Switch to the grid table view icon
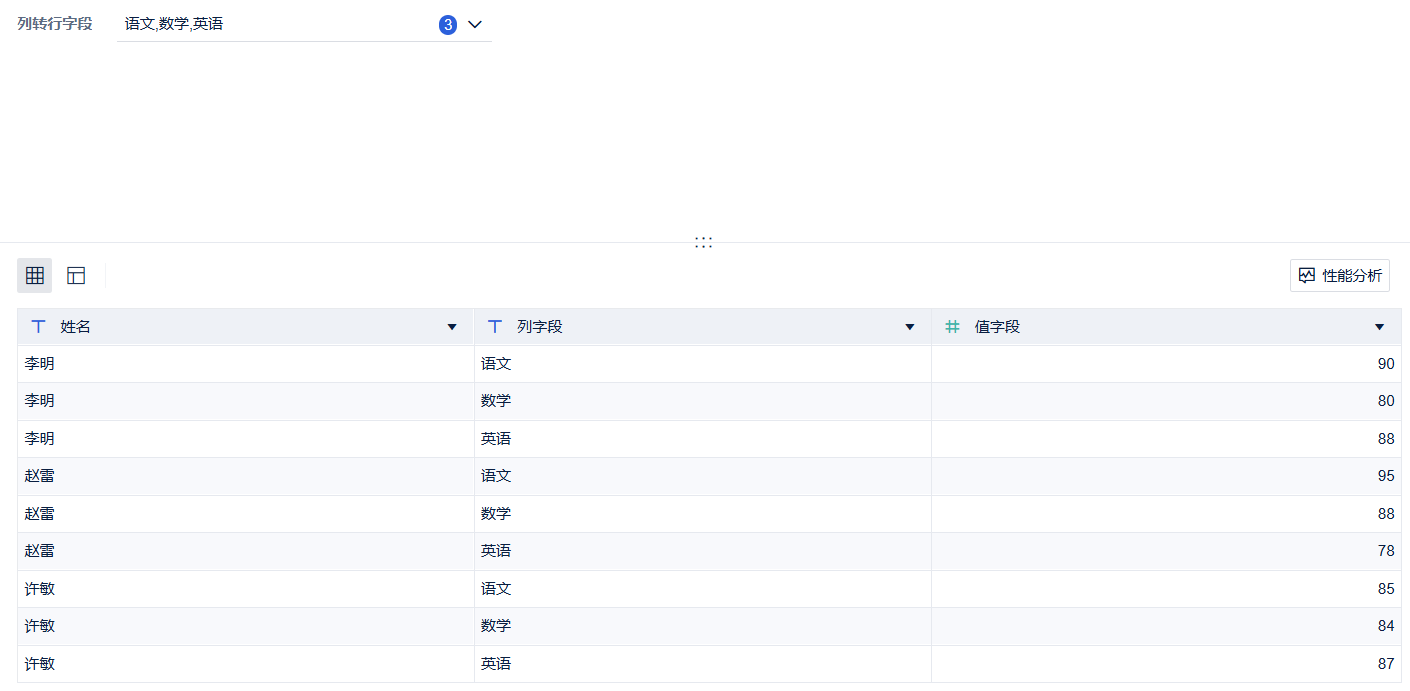This screenshot has height=691, width=1410. tap(35, 275)
